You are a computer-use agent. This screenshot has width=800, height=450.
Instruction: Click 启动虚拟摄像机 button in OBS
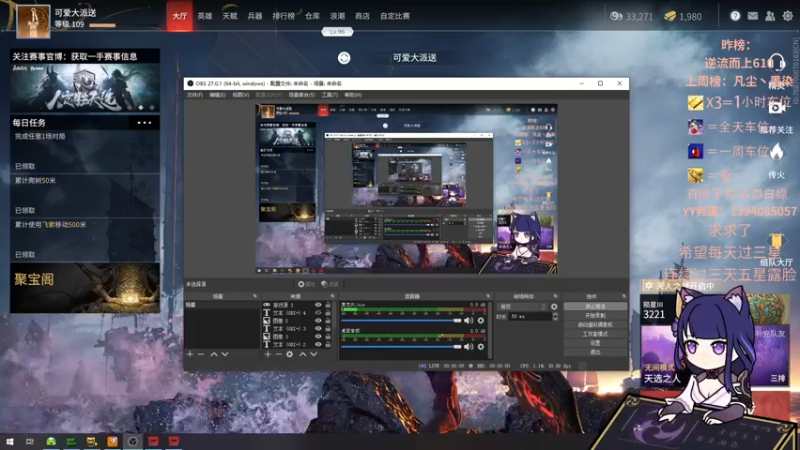[595, 325]
